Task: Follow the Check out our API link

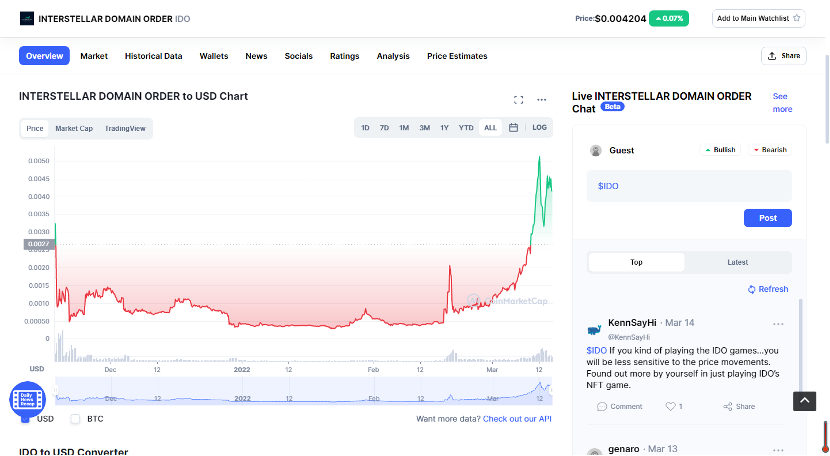Action: click(517, 419)
